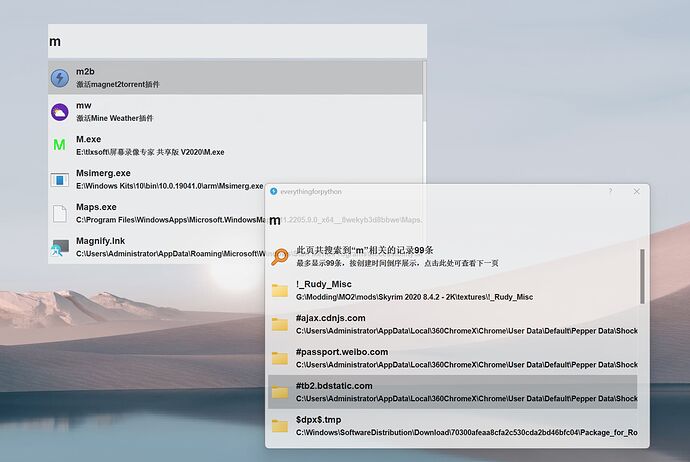Close the everythingforpython window
This screenshot has height=462, width=690.
tap(637, 191)
